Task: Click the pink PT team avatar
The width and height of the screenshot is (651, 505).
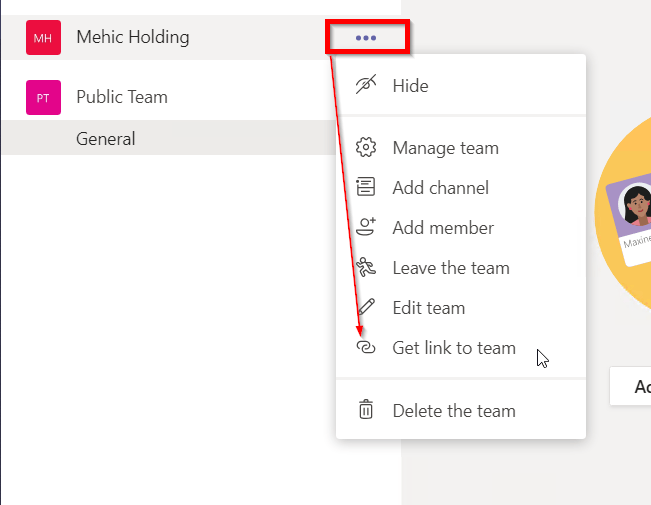Action: tap(43, 98)
